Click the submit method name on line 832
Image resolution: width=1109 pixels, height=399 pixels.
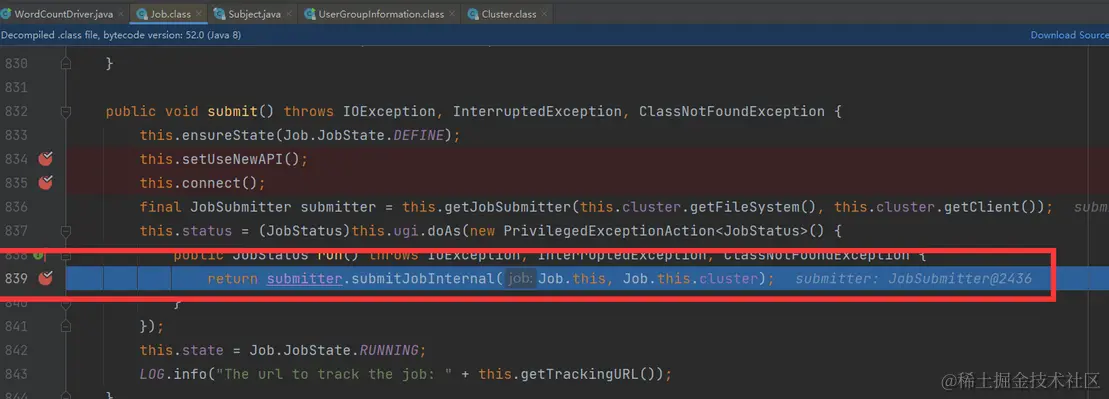pyautogui.click(x=233, y=112)
